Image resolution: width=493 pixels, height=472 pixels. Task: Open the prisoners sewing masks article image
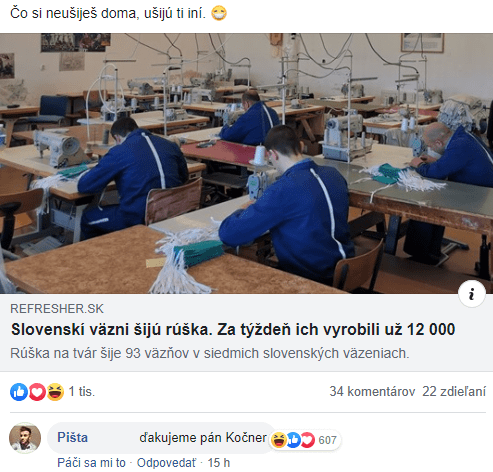(246, 163)
